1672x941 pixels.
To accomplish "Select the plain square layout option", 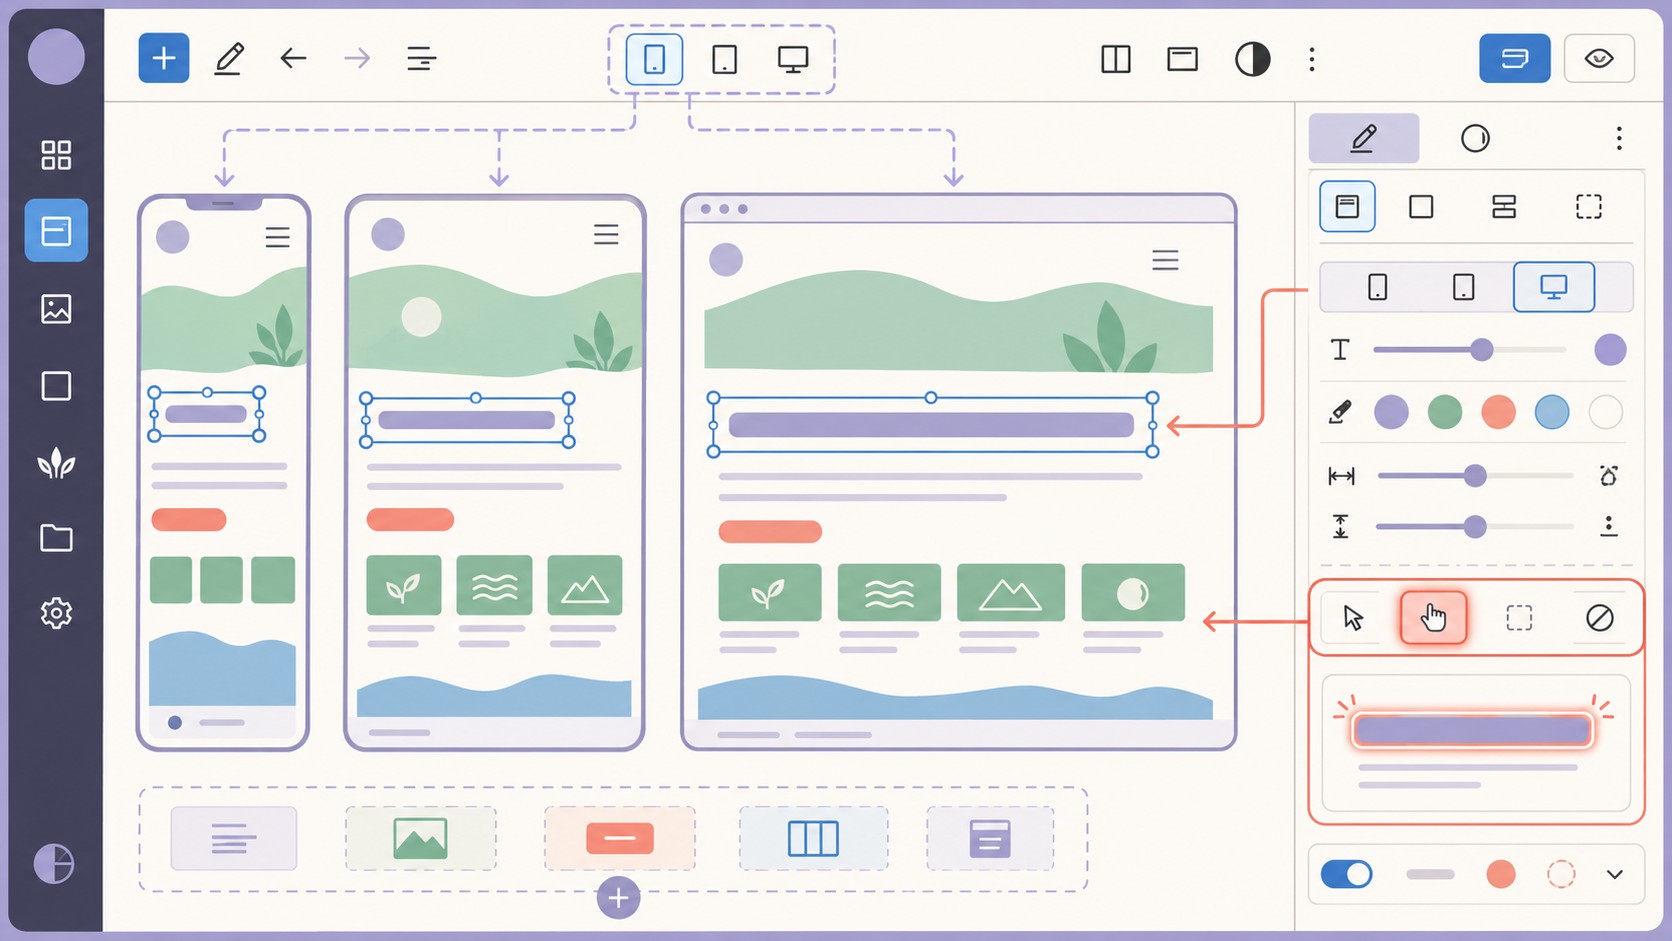I will coord(1421,206).
